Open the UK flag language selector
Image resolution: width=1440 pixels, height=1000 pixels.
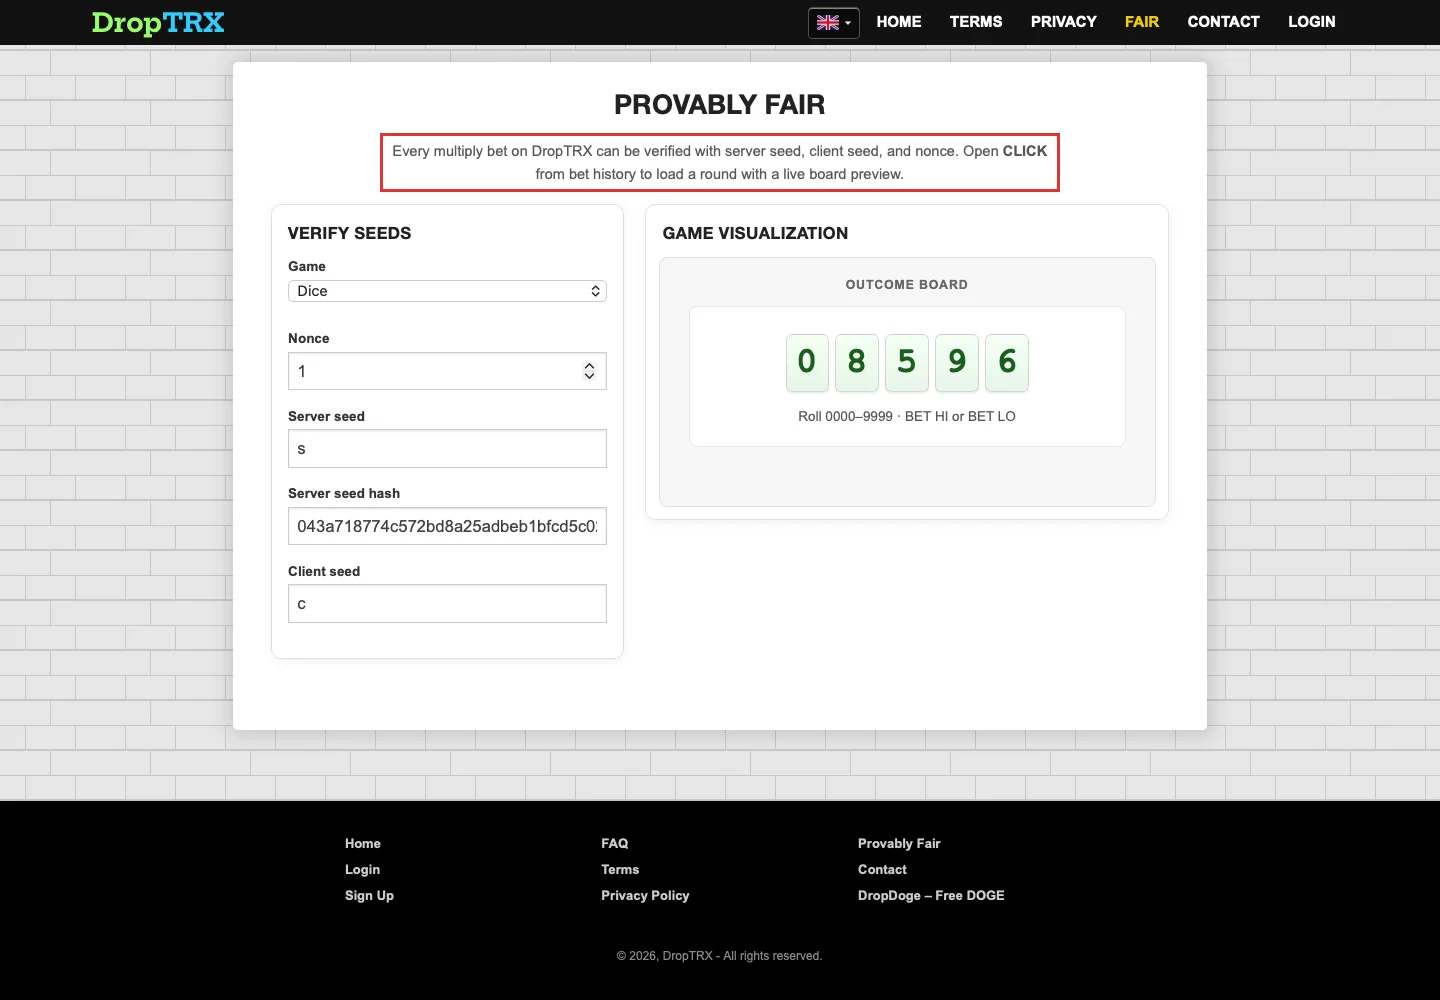pyautogui.click(x=834, y=22)
